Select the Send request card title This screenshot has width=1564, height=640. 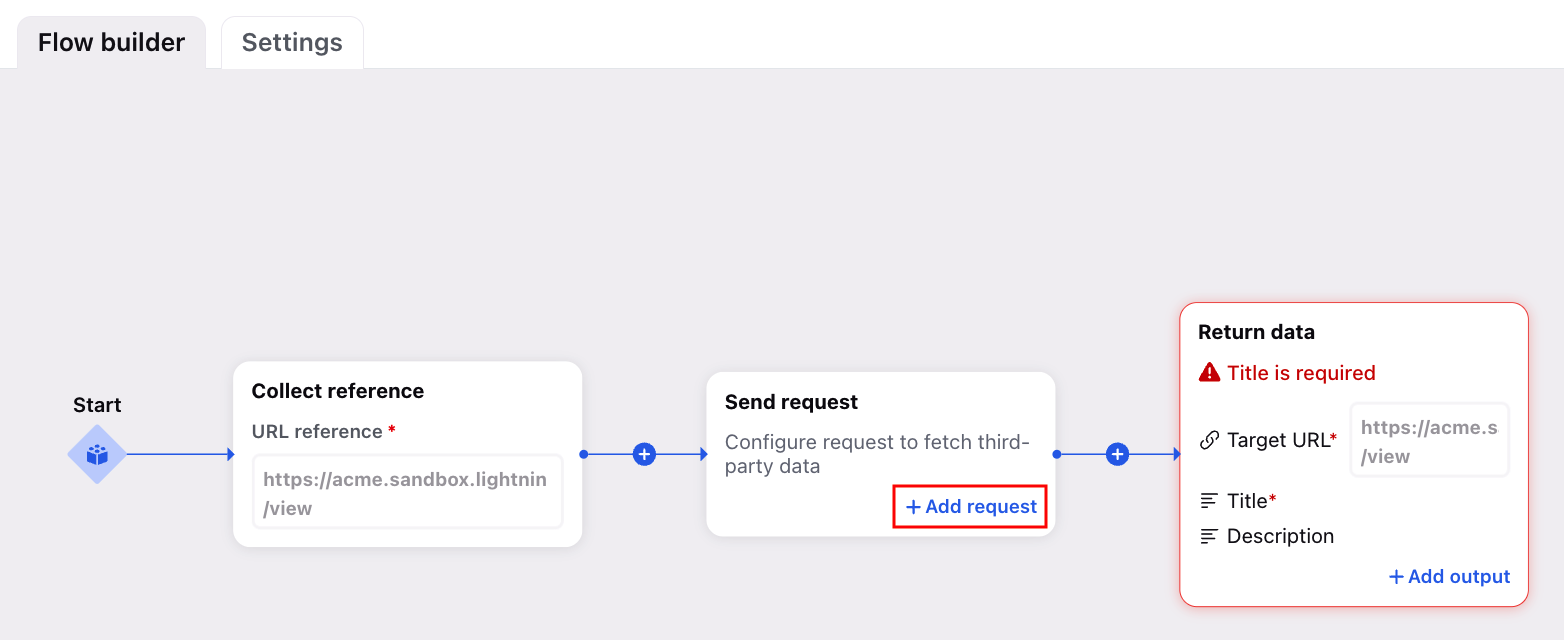point(791,402)
